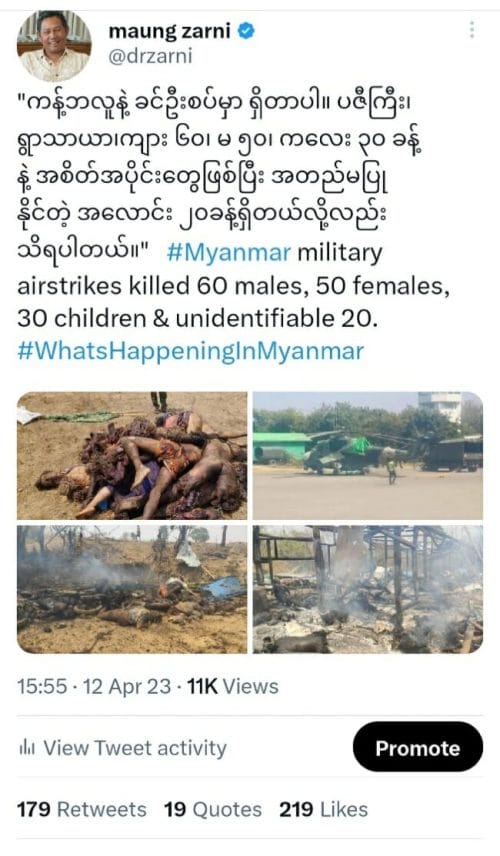Show the 219 Likes list
The height and width of the screenshot is (856, 500).
coord(323,809)
